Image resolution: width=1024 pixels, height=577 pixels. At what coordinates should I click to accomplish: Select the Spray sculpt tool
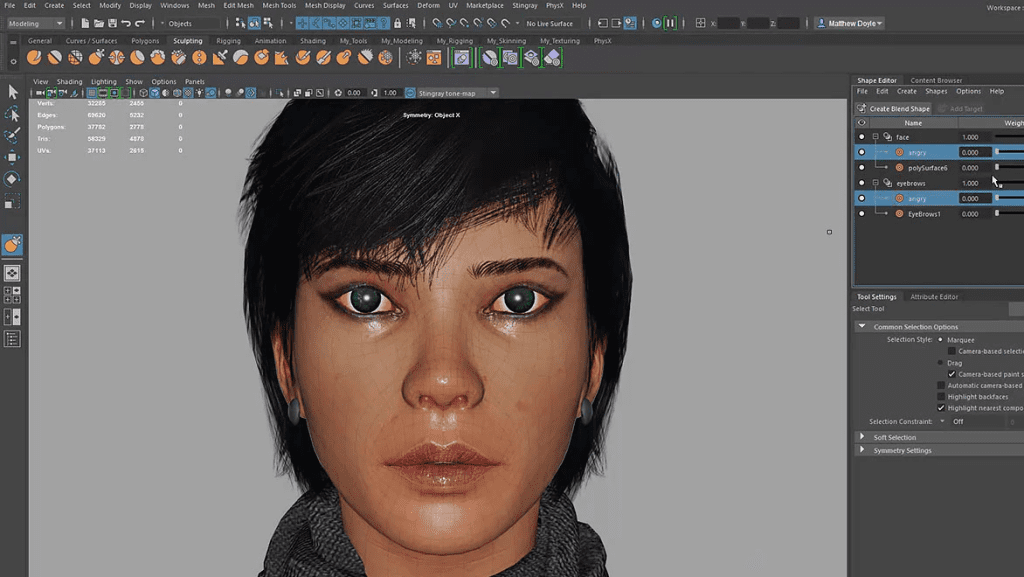[178, 58]
